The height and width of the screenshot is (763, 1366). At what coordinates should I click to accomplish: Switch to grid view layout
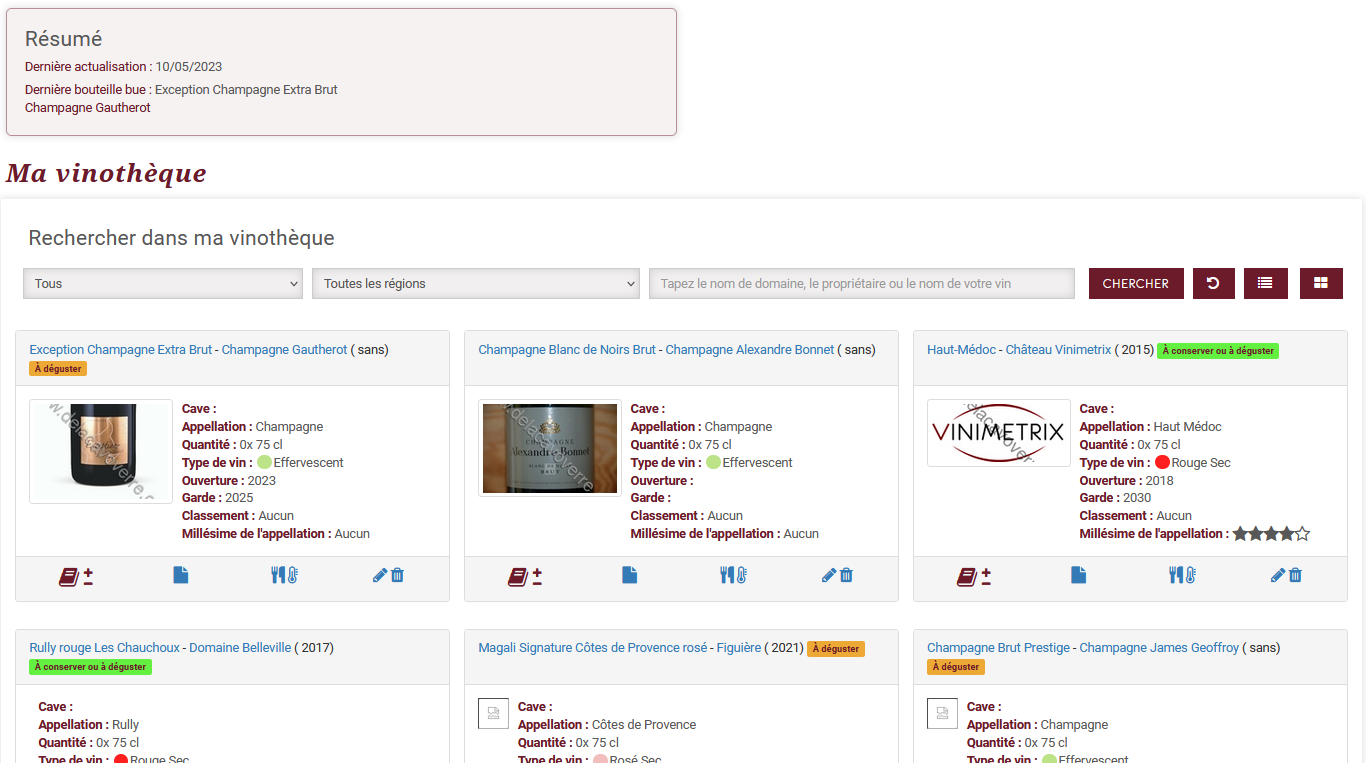pos(1321,283)
